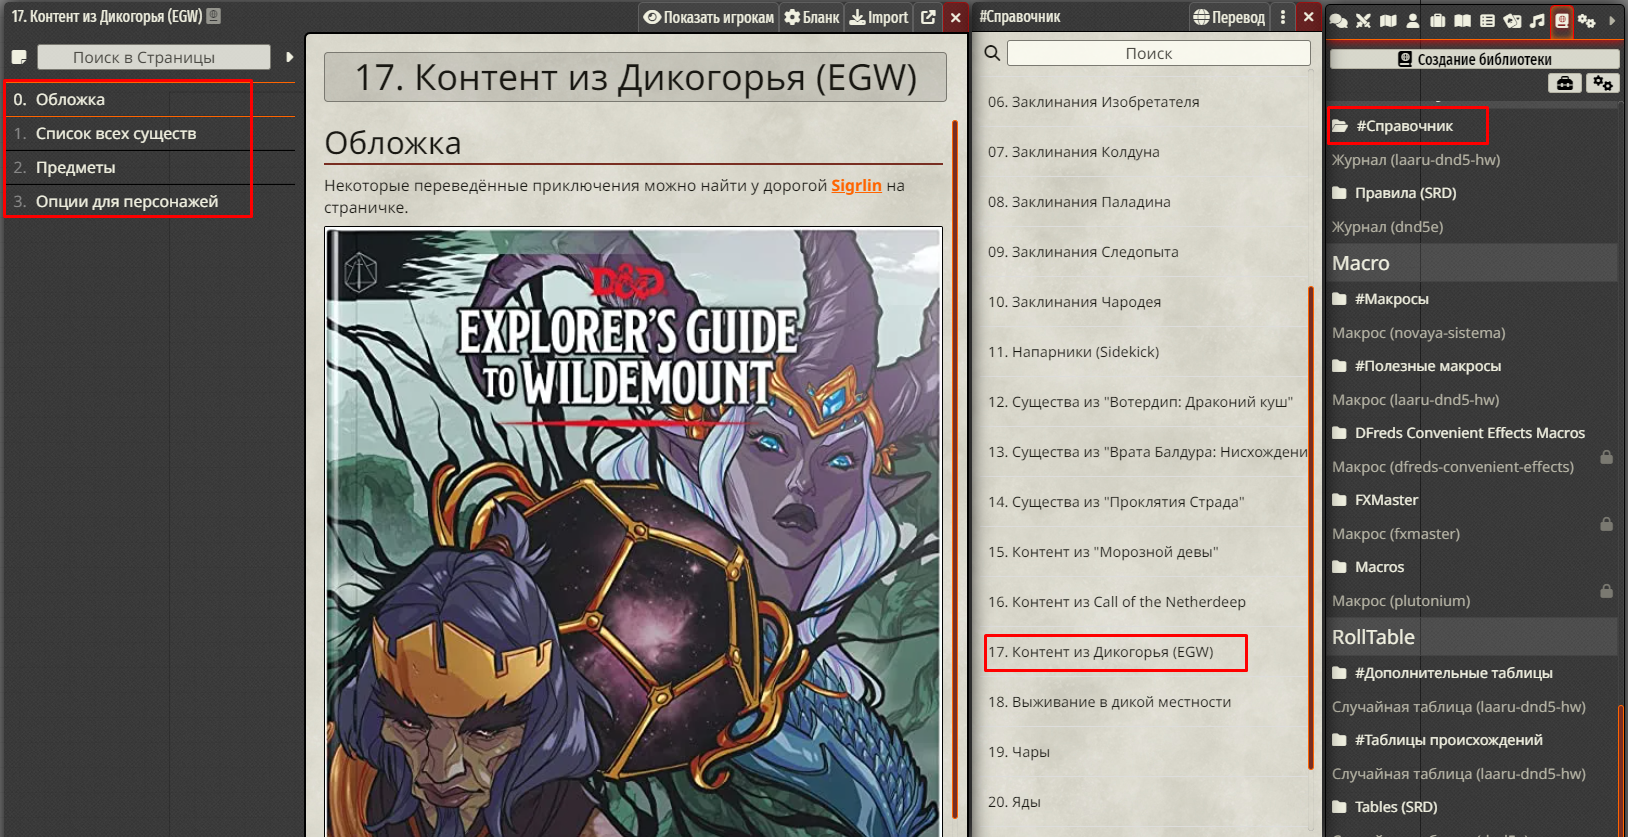Open entry 16. Контент из Call of the Netherdeep
Viewport: 1628px width, 837px height.
(x=1145, y=602)
